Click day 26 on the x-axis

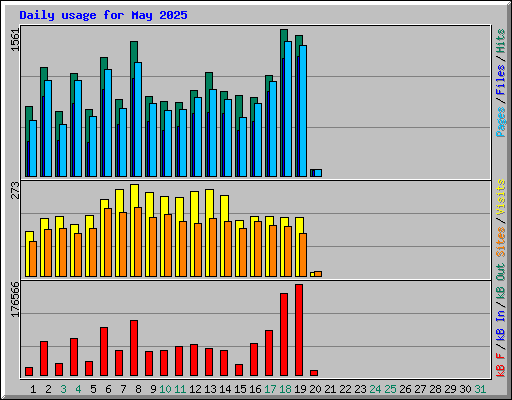pyautogui.click(x=405, y=389)
